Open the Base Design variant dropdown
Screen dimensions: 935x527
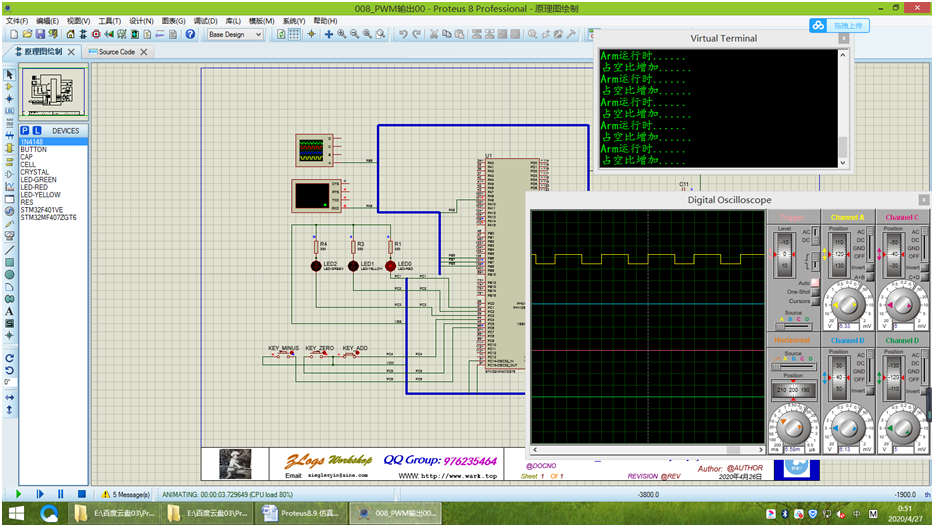pos(235,35)
